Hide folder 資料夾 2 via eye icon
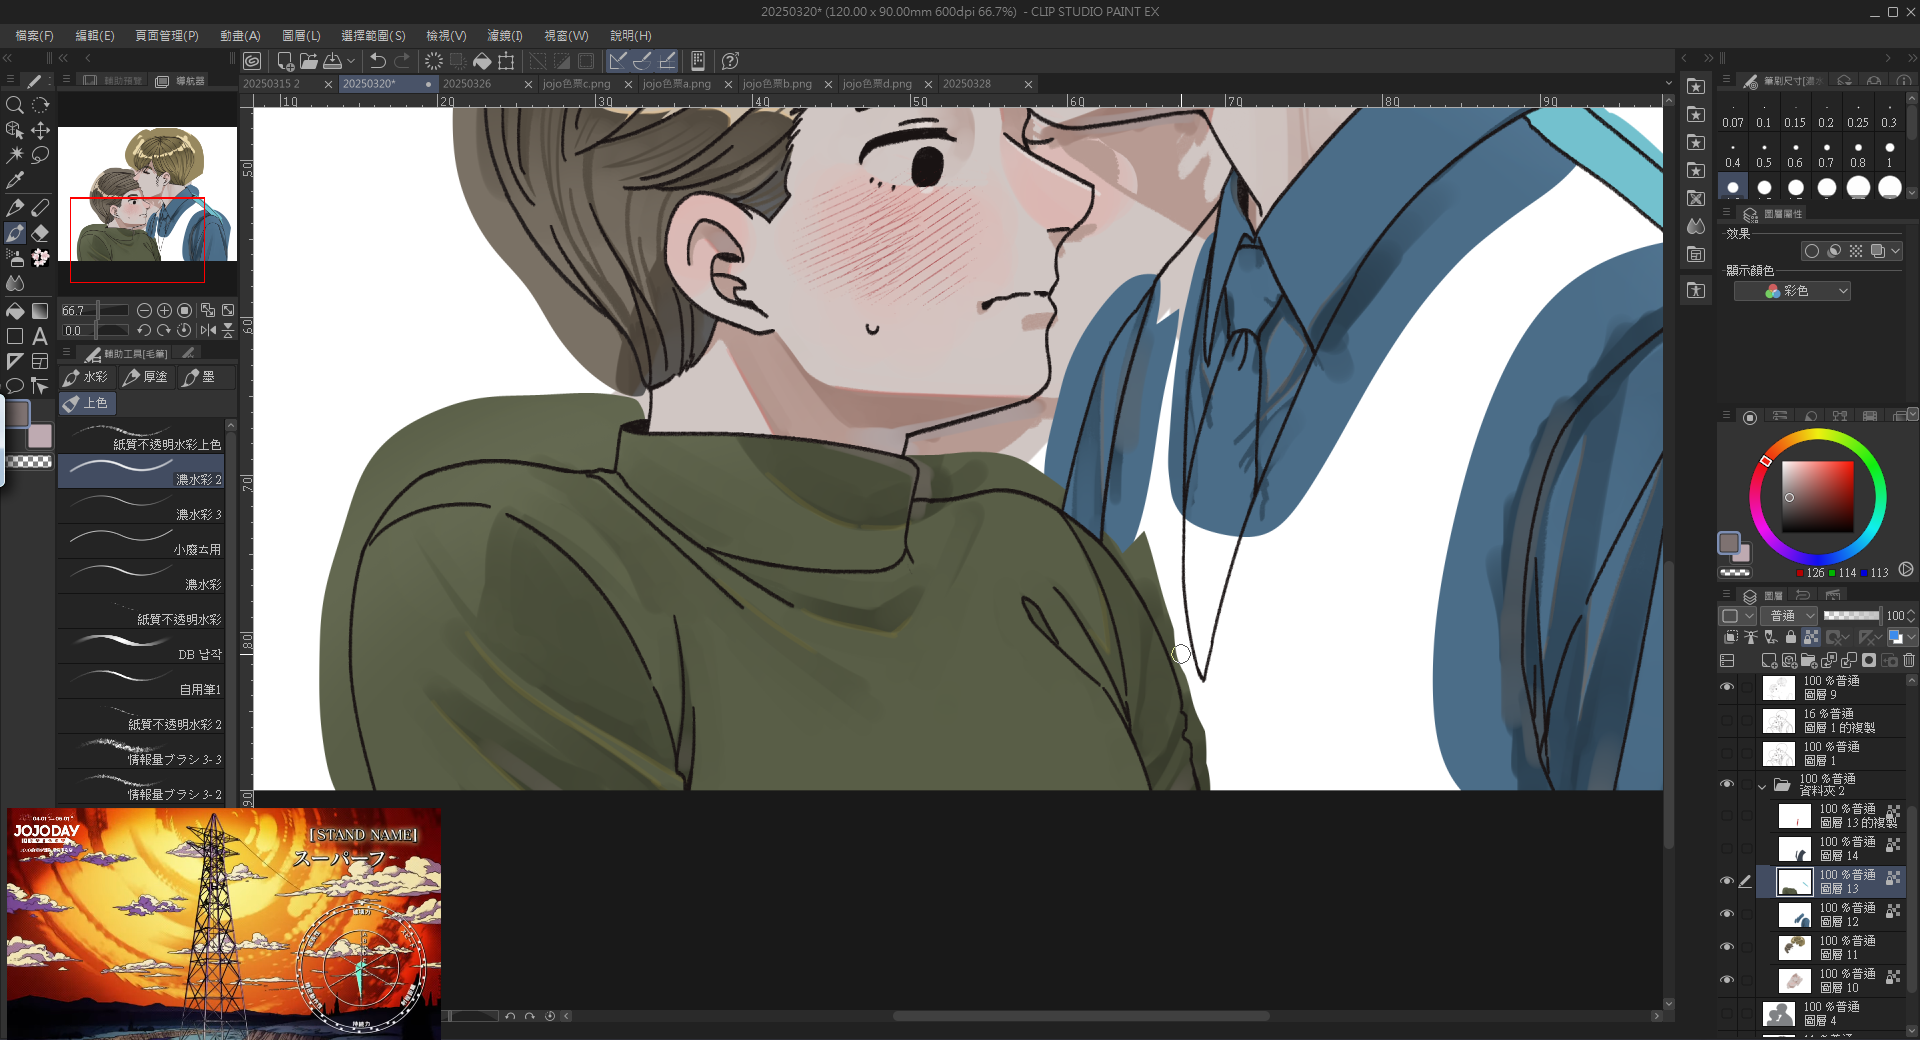This screenshot has height=1040, width=1920. coord(1727,784)
